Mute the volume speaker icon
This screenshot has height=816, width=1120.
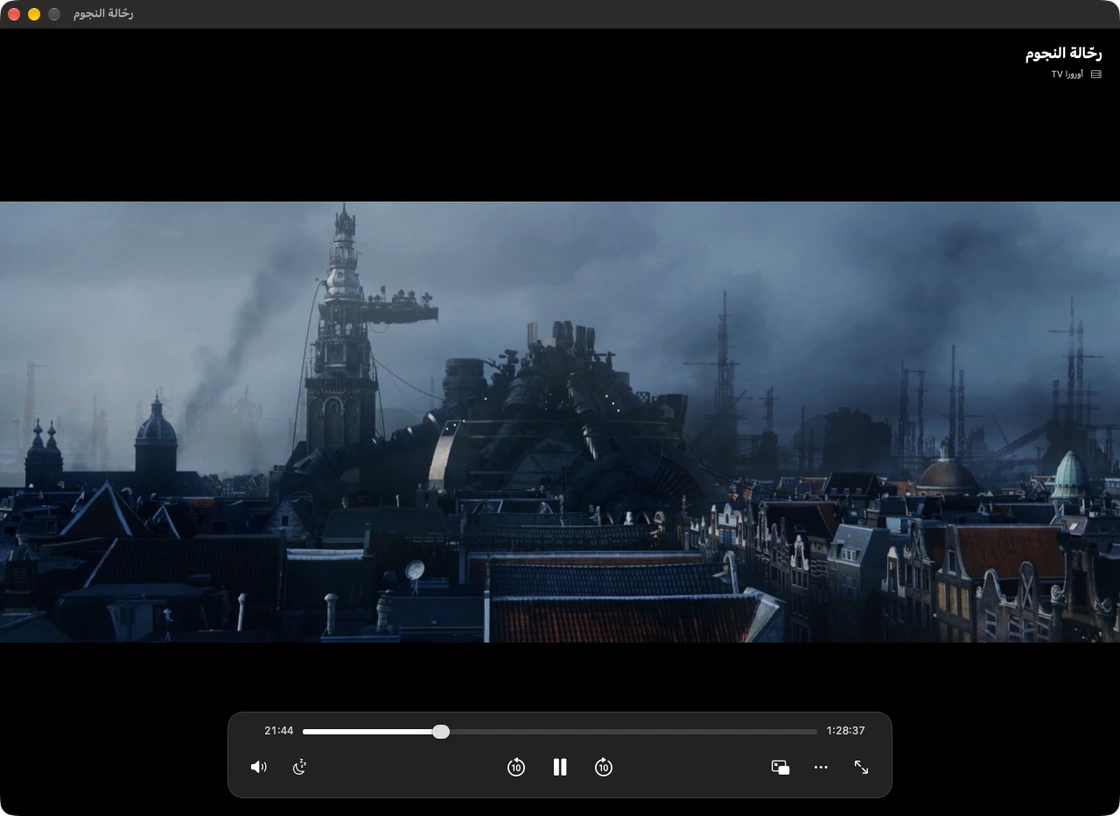[259, 767]
